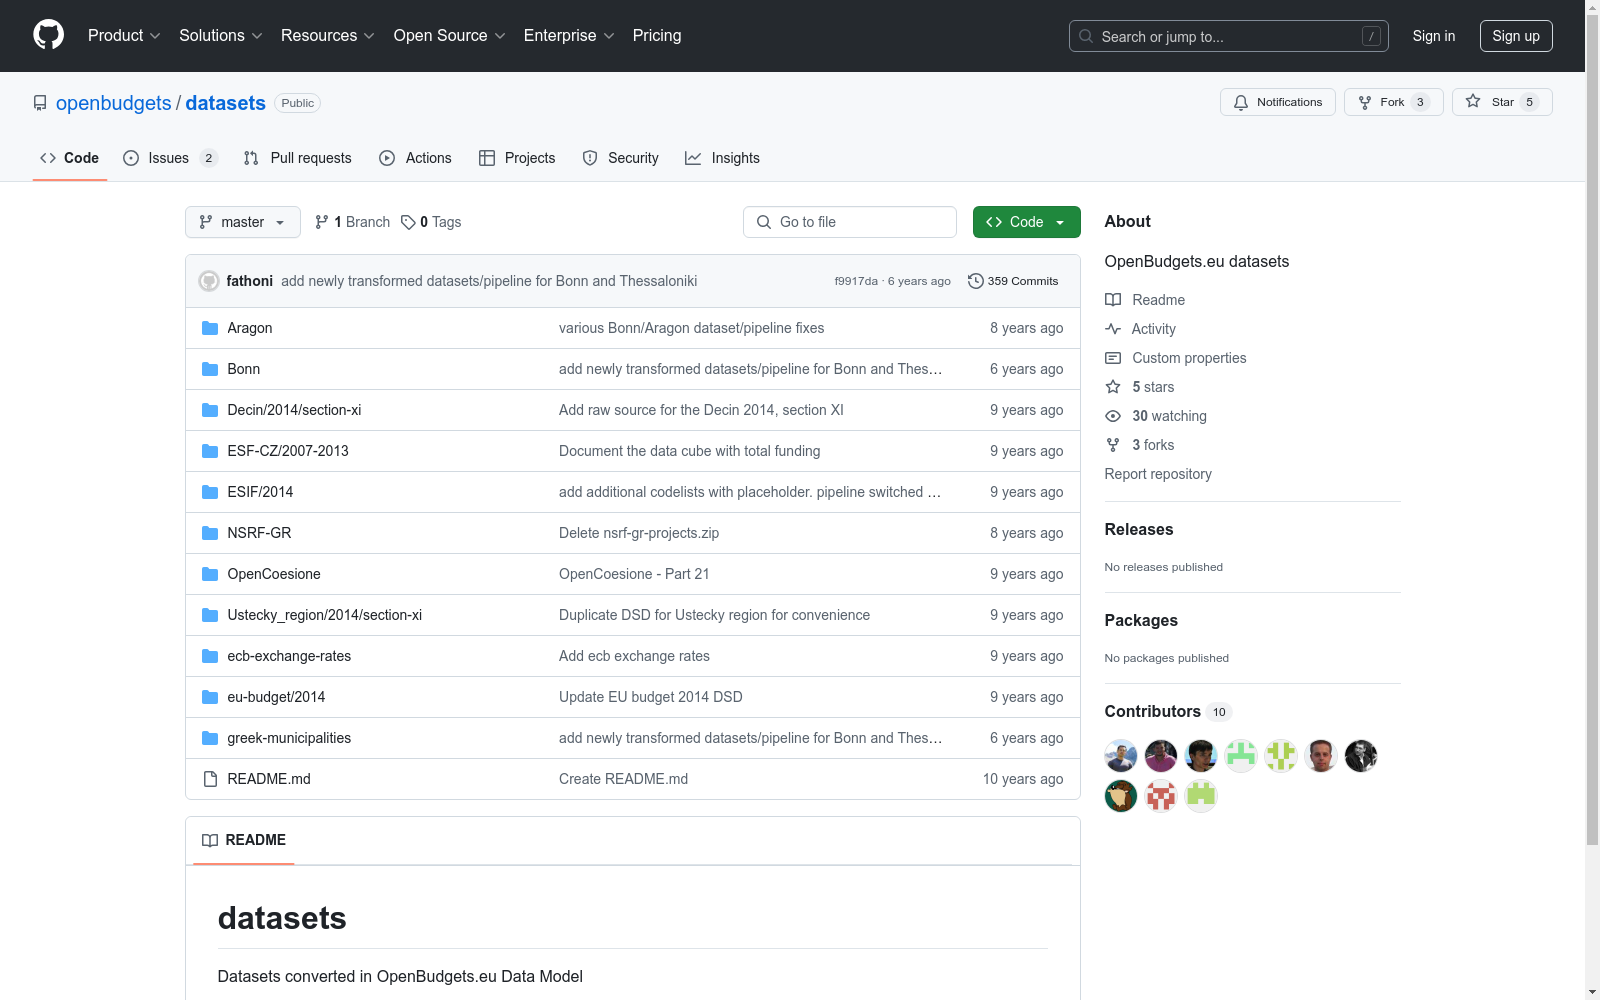Click the Notifications button

[1278, 102]
